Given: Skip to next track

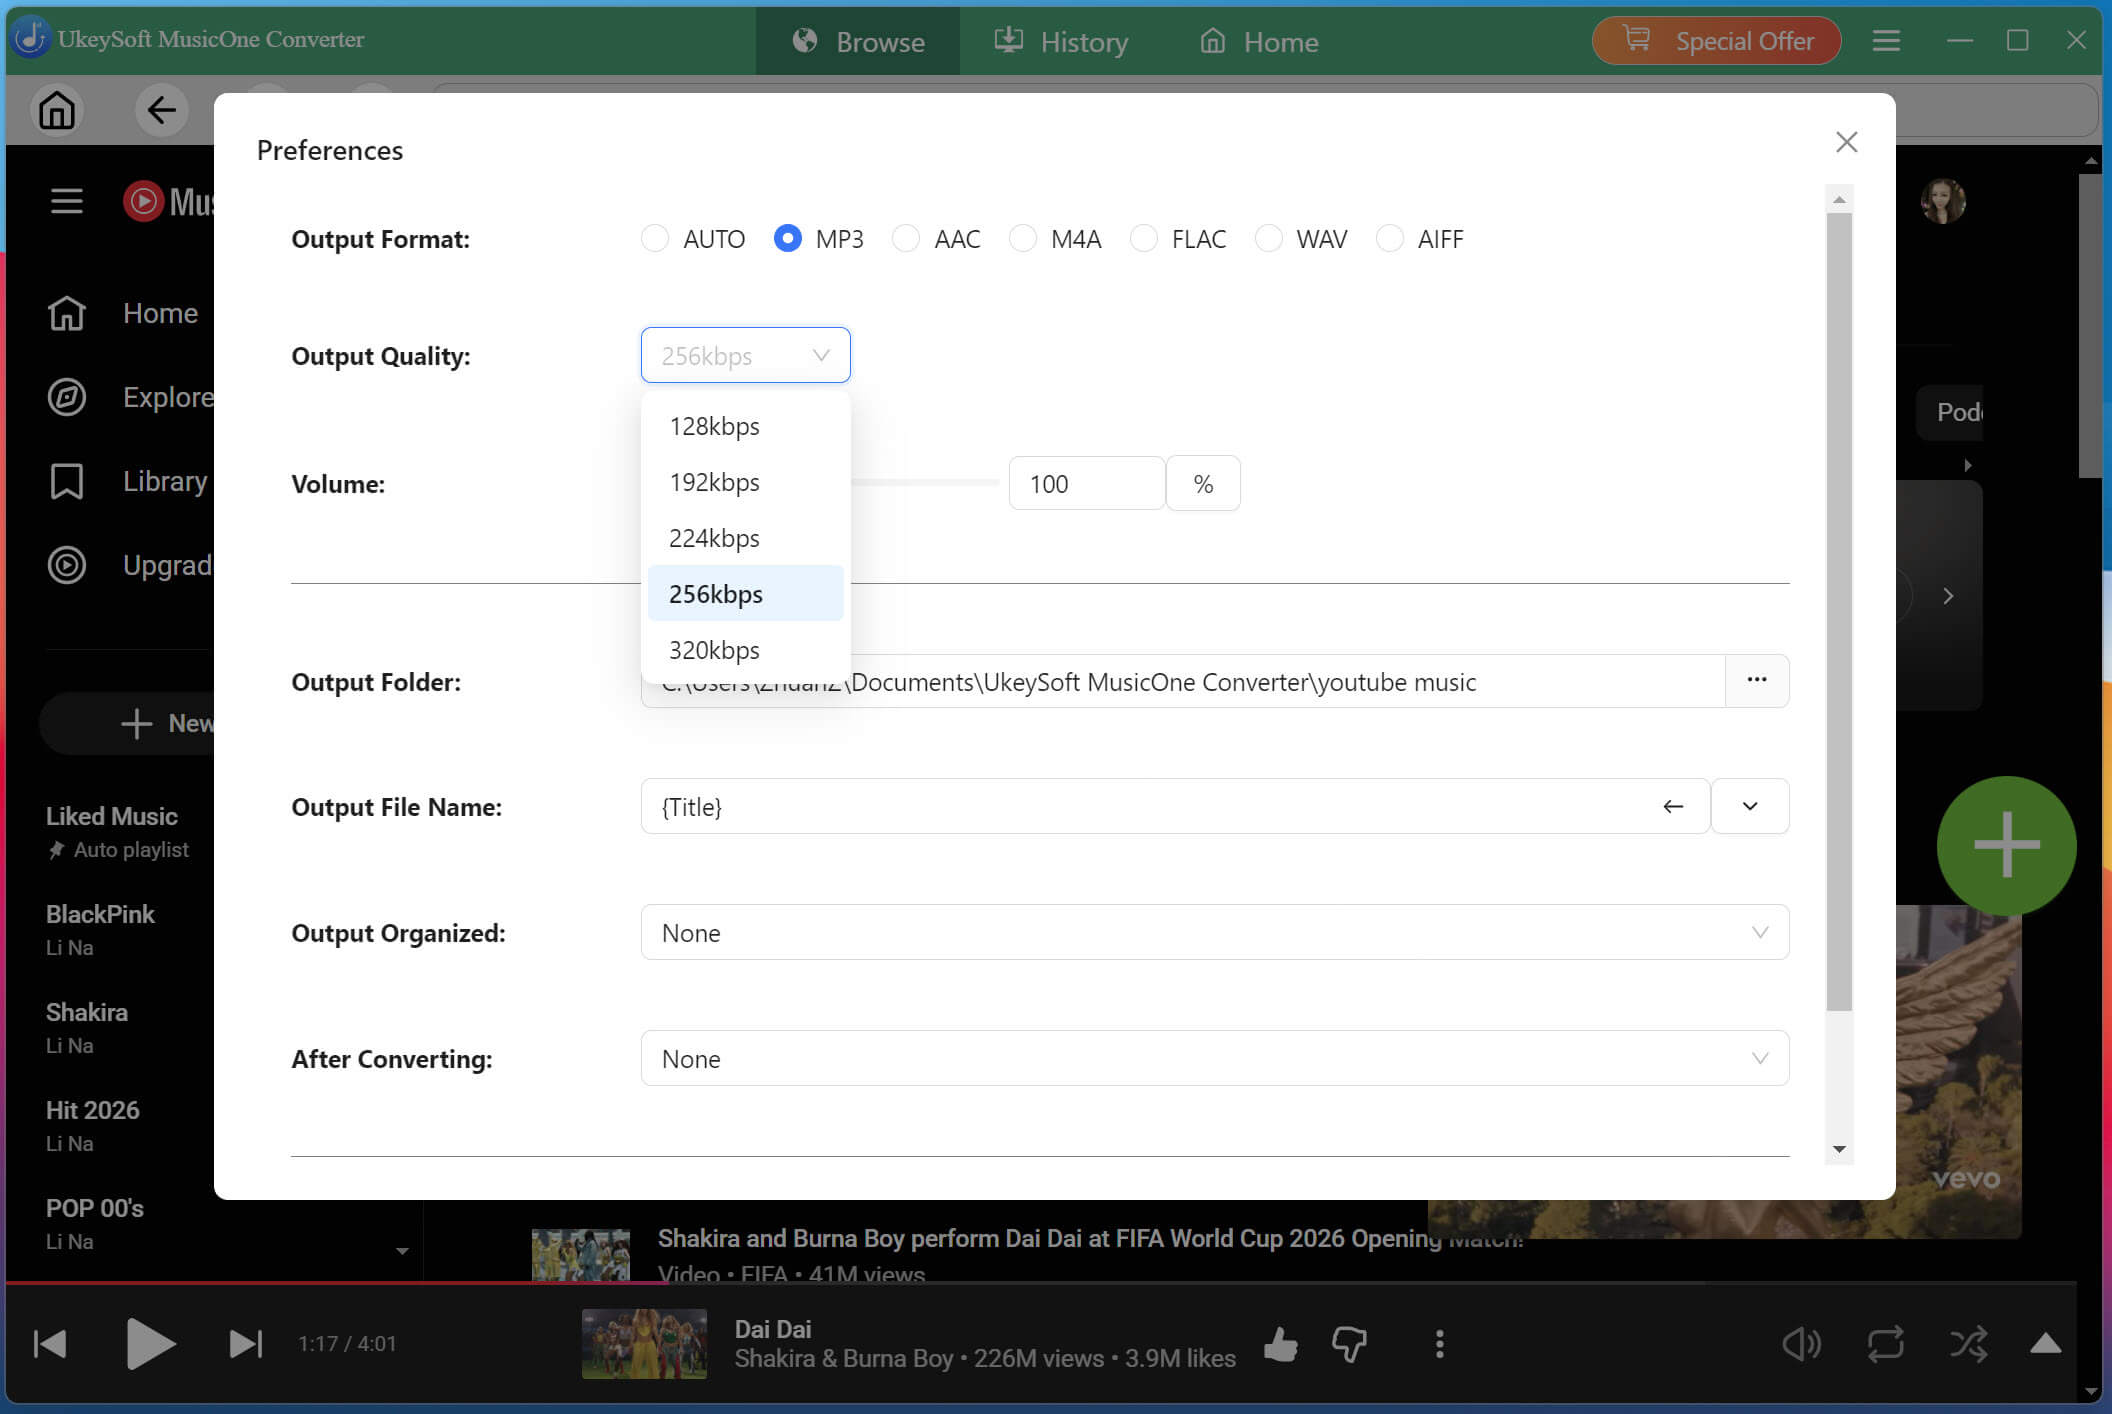Looking at the screenshot, I should point(245,1344).
